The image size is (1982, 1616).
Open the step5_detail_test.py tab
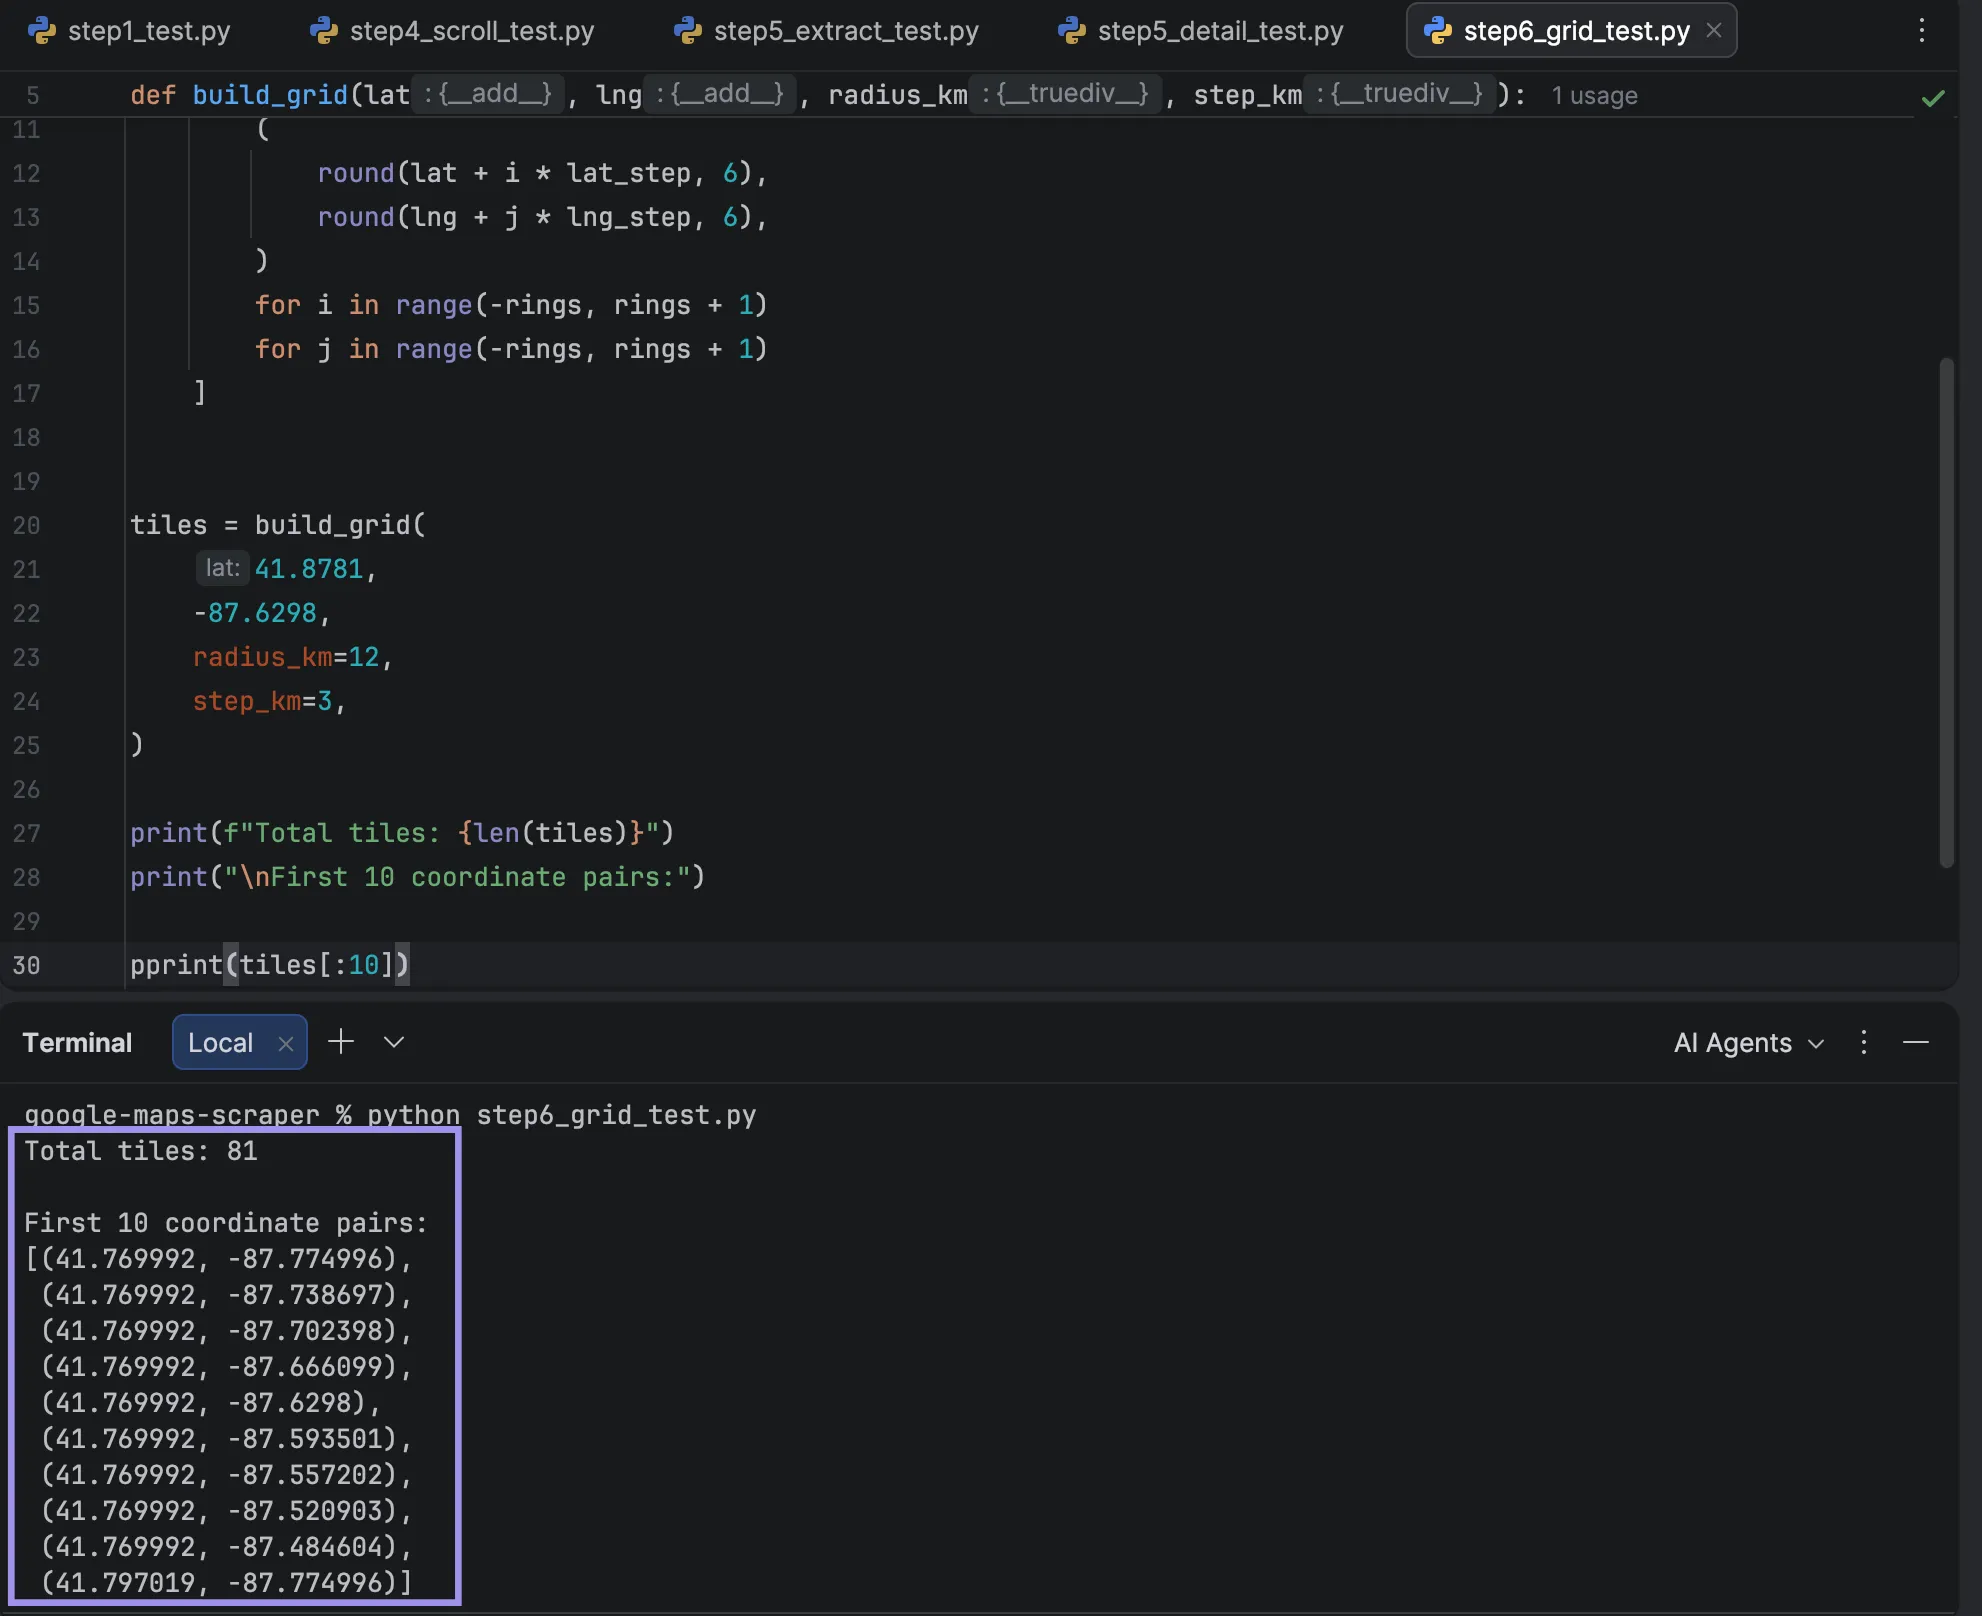tap(1200, 31)
